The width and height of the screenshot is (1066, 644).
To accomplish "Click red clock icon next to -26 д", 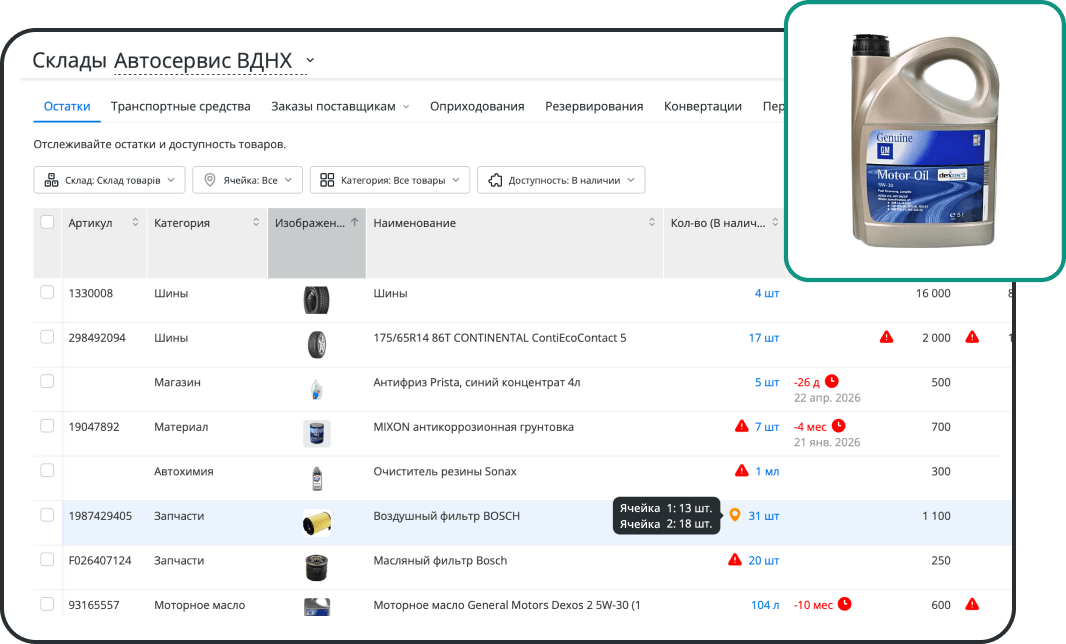I will pyautogui.click(x=831, y=381).
